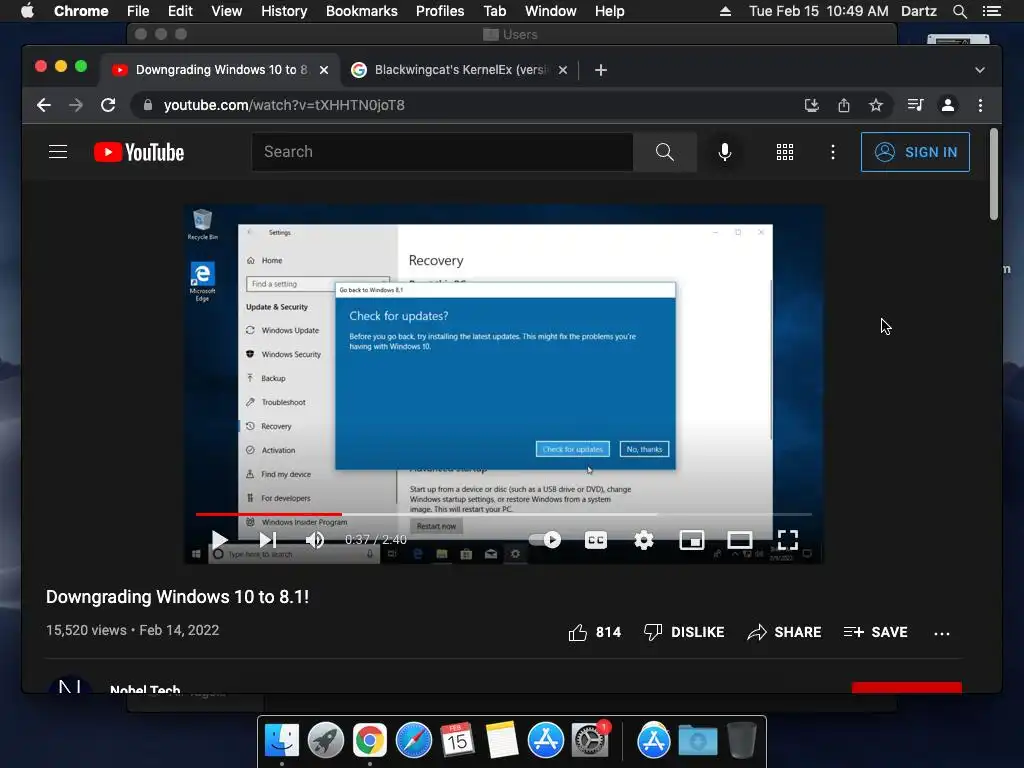This screenshot has width=1024, height=768.
Task: Toggle closed captions
Action: [x=596, y=540]
